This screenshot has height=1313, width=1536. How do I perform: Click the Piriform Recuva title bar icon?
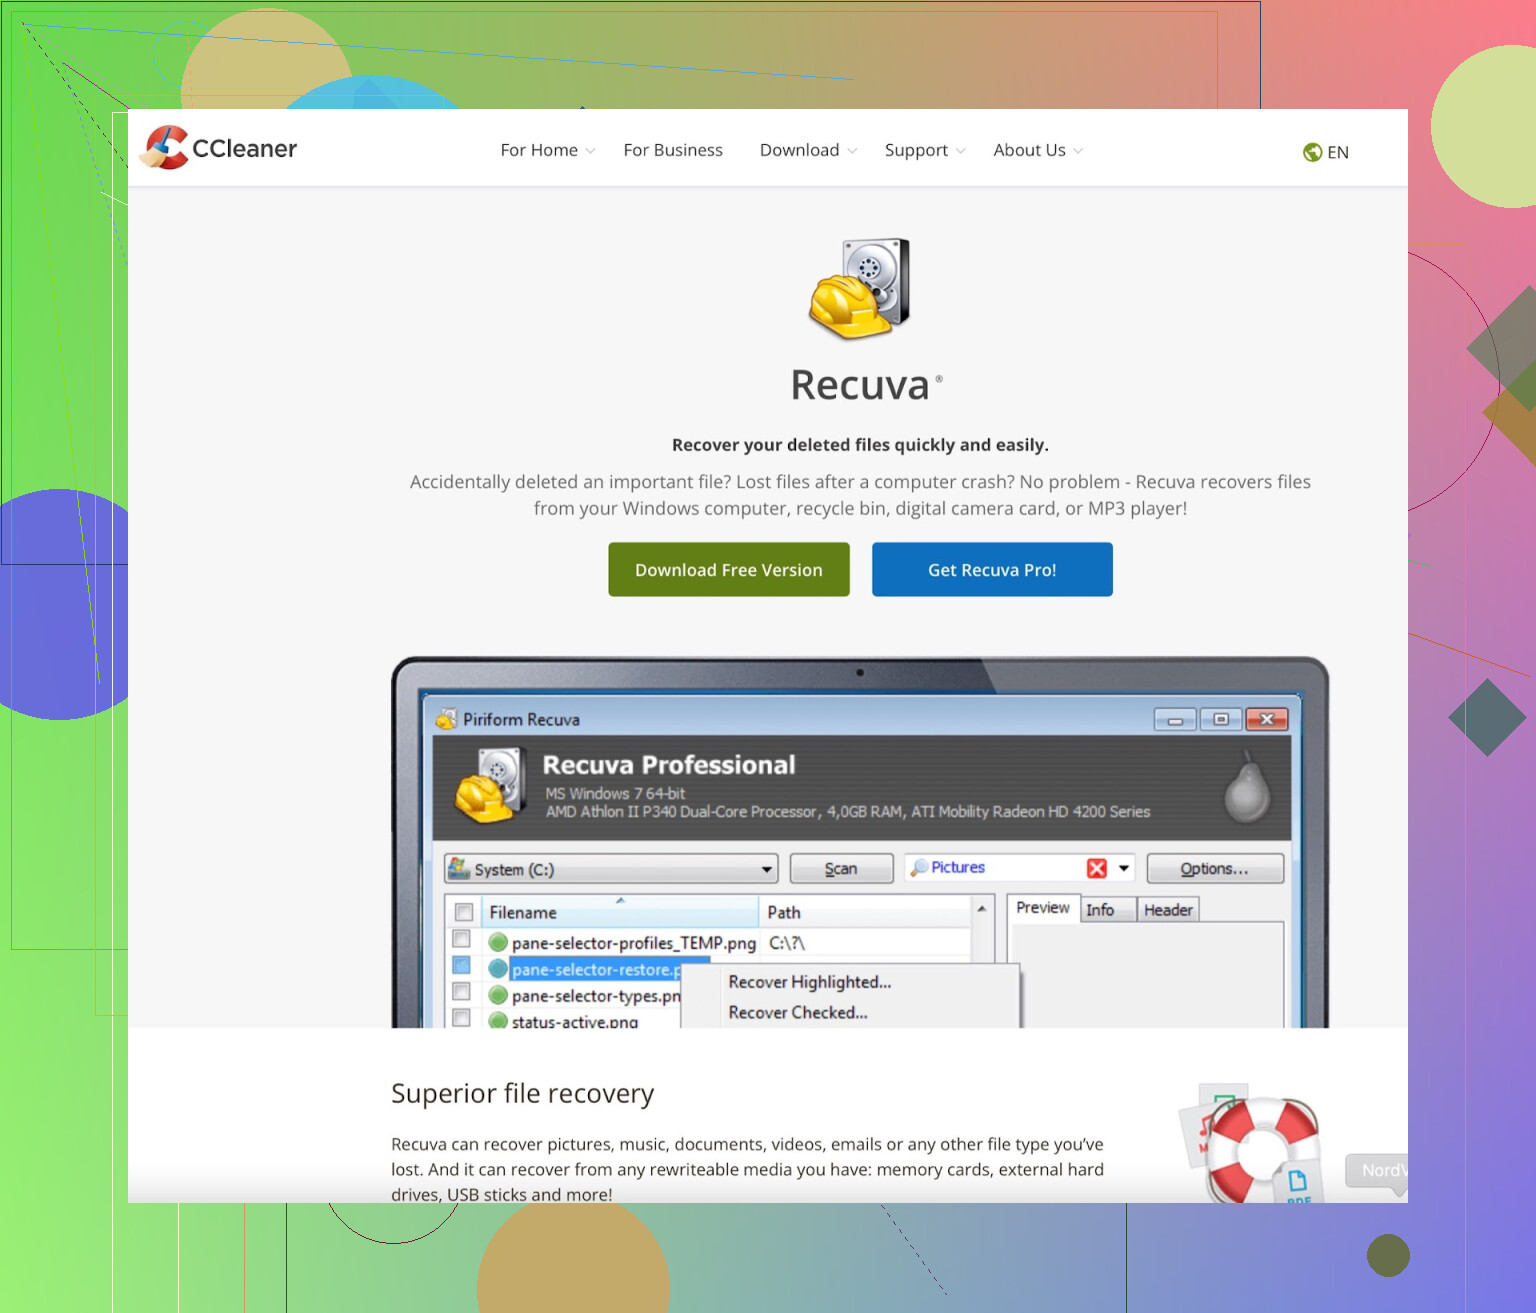tap(446, 719)
